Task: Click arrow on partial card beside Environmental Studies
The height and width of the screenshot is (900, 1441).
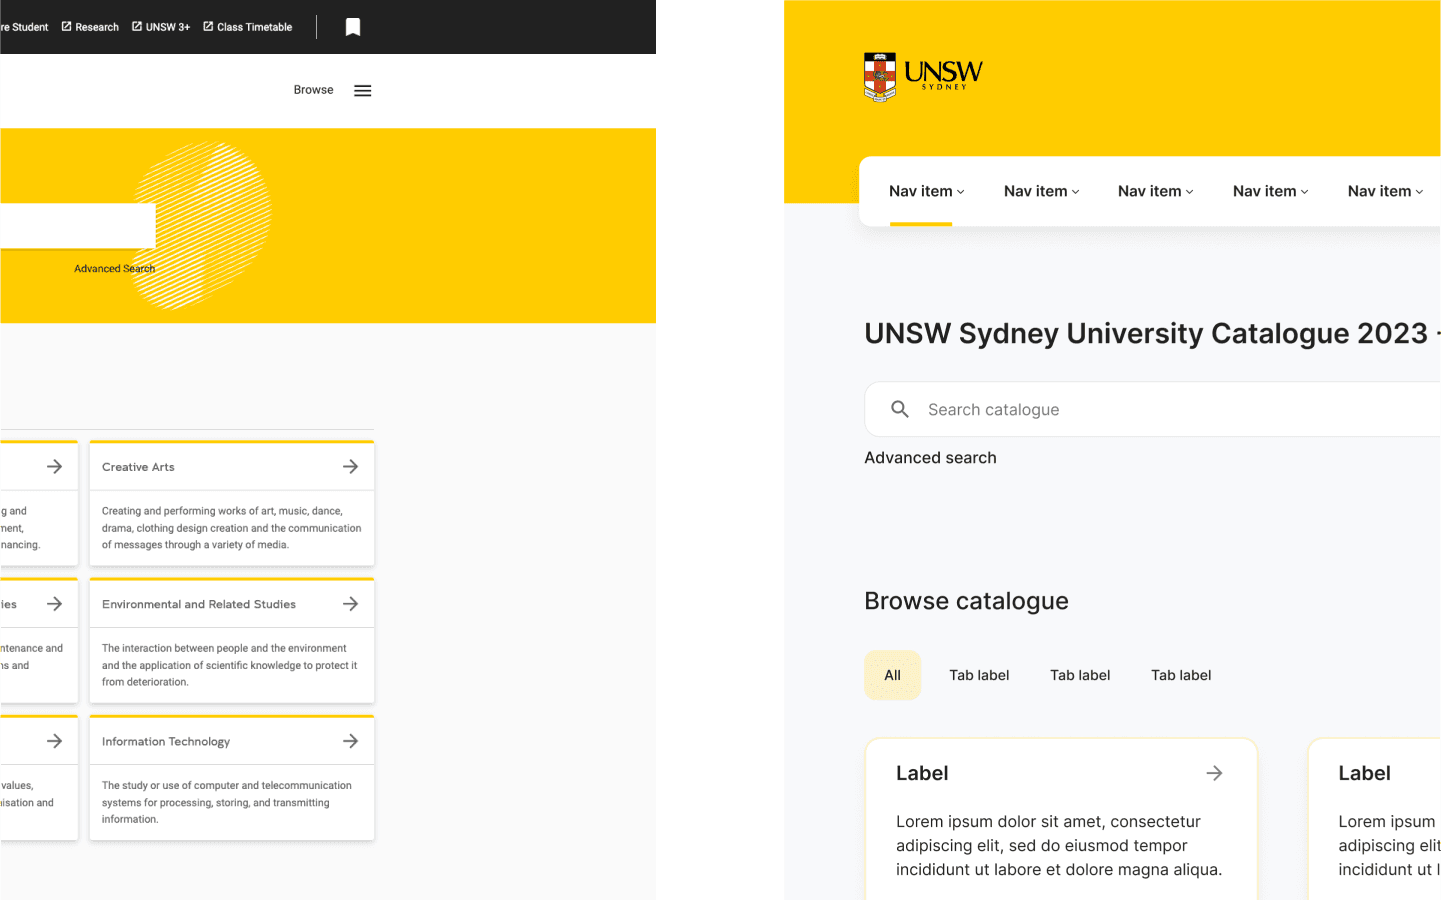Action: (x=55, y=604)
